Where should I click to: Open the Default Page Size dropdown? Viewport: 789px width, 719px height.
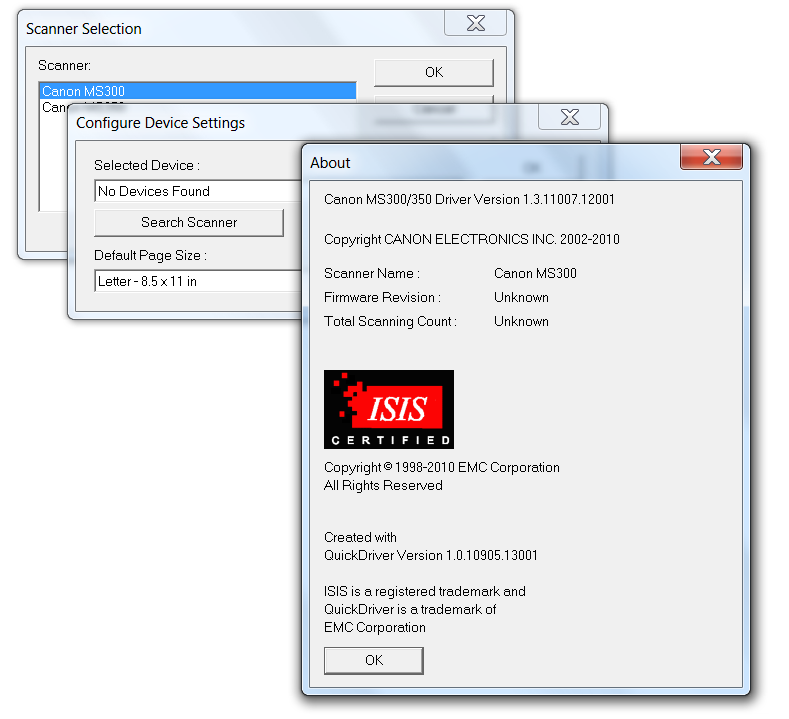[x=198, y=281]
